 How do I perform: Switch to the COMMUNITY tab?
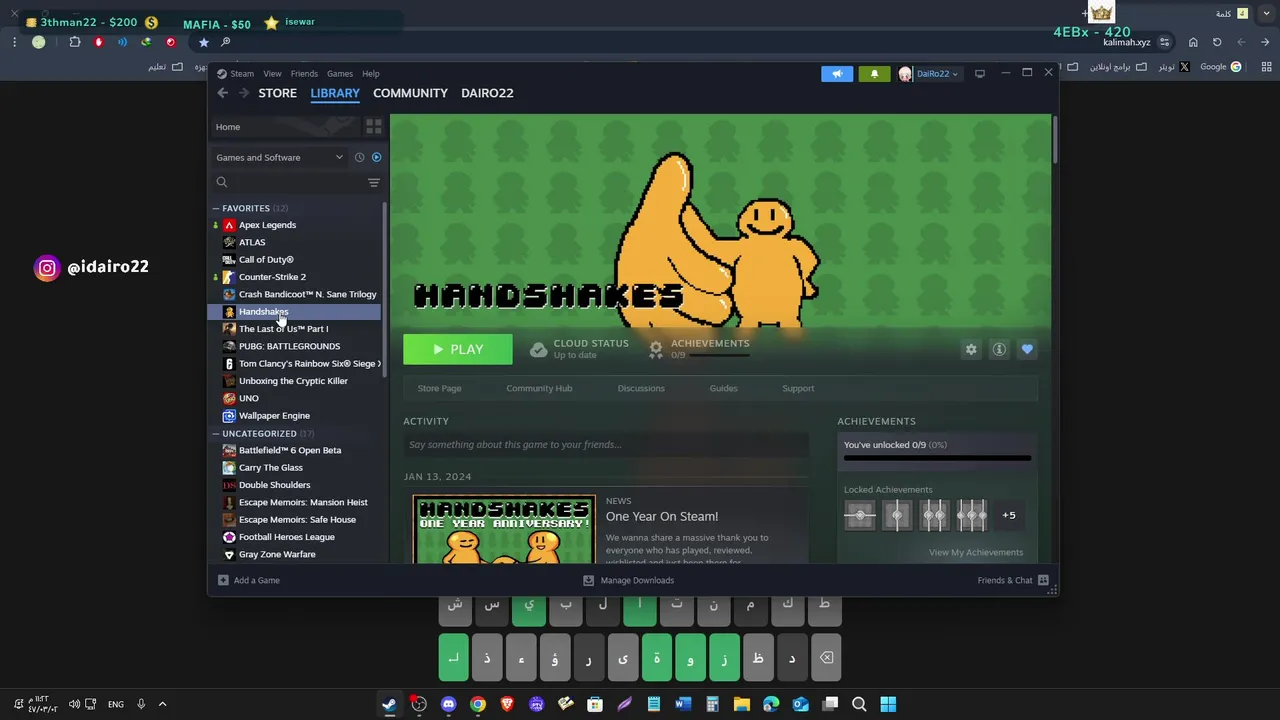[410, 93]
